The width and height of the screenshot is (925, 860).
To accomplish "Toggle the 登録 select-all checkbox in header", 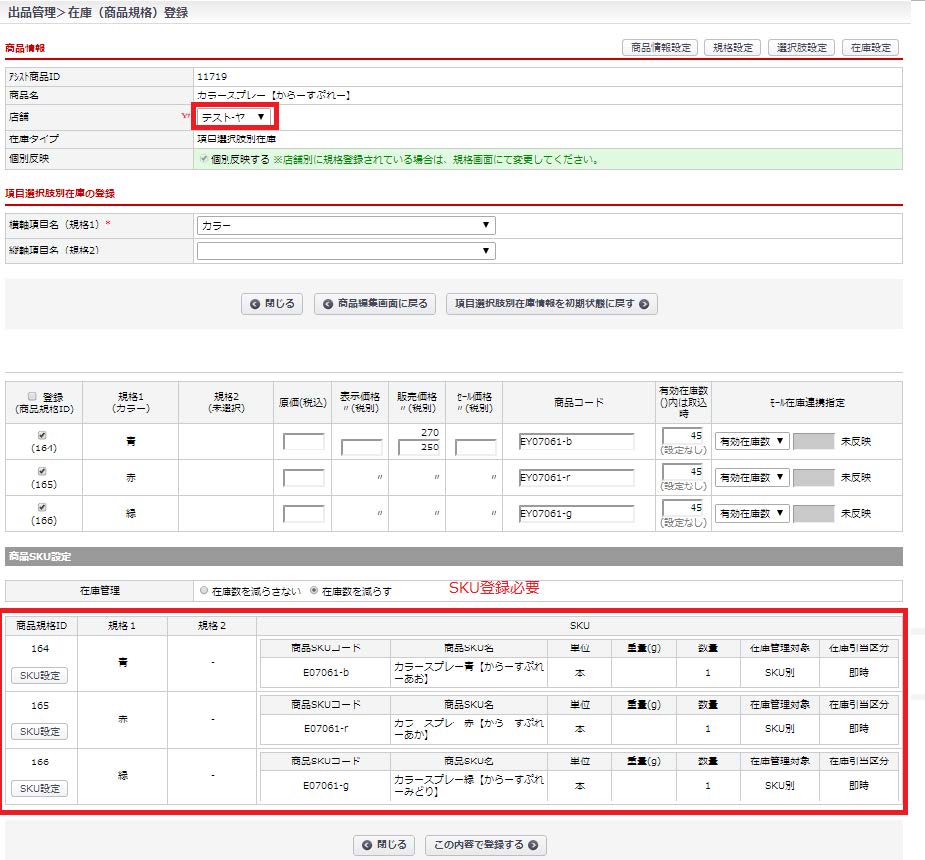I will (x=32, y=396).
